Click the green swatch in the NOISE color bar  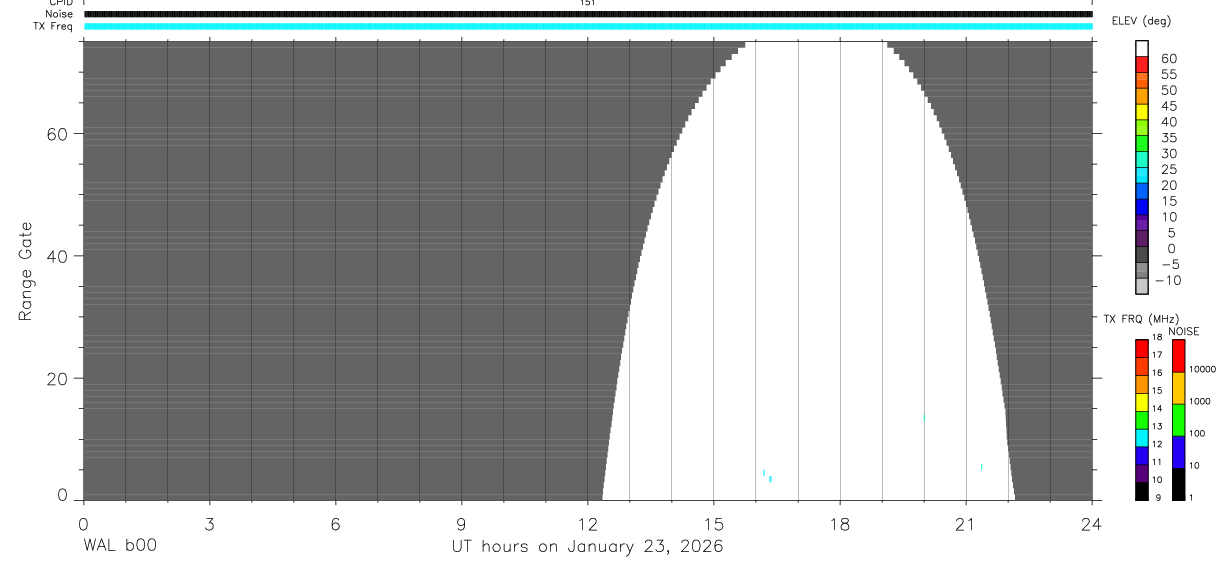pos(1178,420)
